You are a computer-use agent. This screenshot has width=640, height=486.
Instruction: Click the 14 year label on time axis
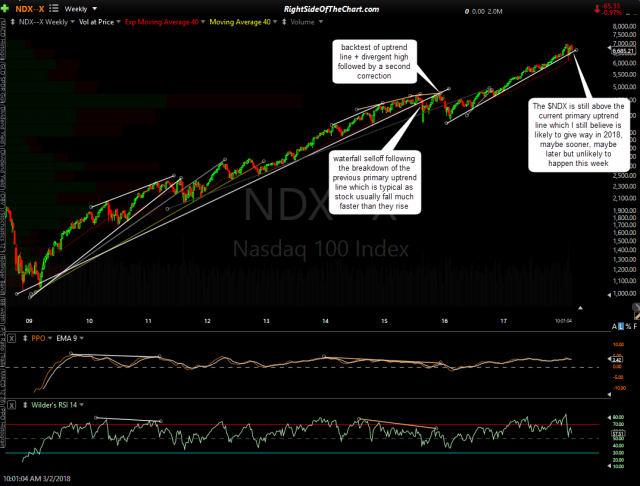point(325,321)
